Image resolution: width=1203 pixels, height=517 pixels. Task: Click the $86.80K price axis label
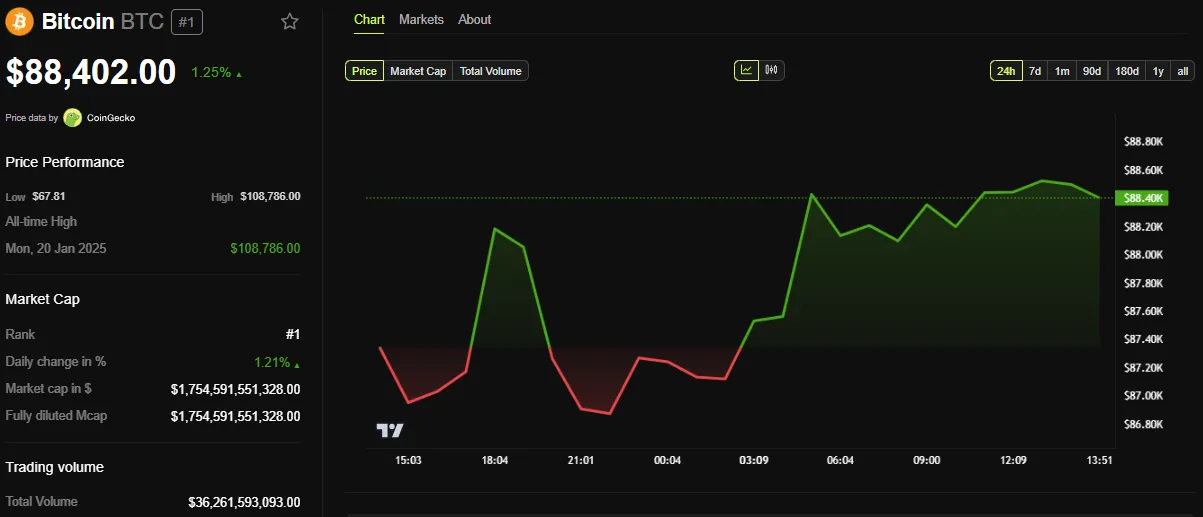pos(1143,425)
